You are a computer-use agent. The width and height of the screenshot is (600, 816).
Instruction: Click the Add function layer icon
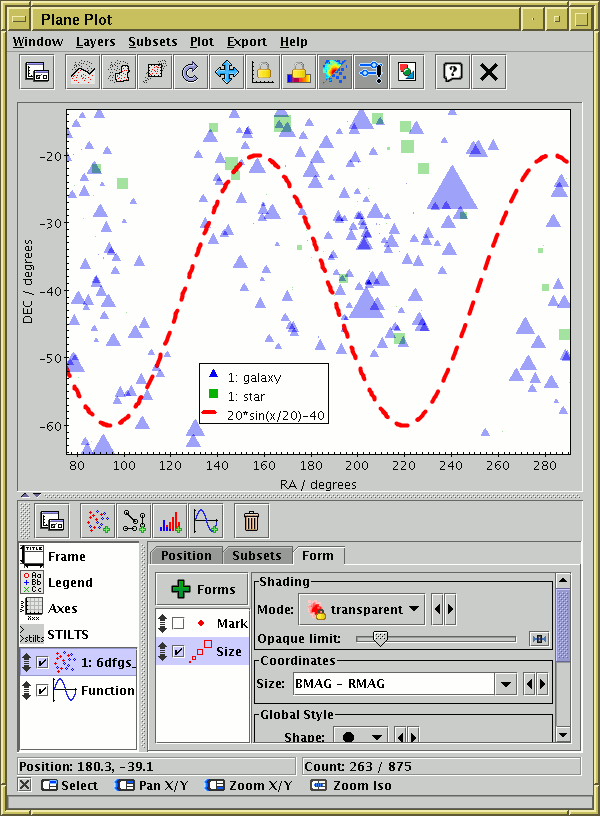[x=205, y=521]
